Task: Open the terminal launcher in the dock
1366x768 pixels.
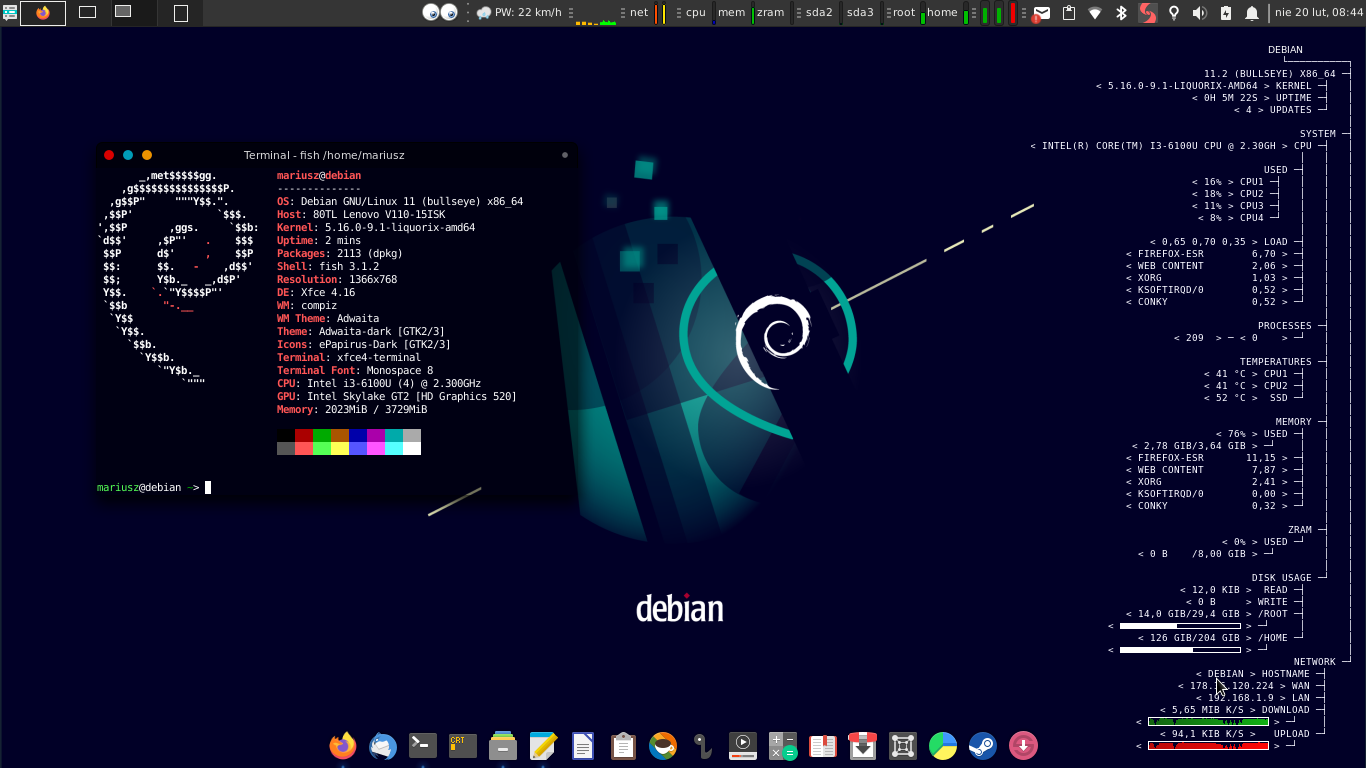Action: (423, 745)
